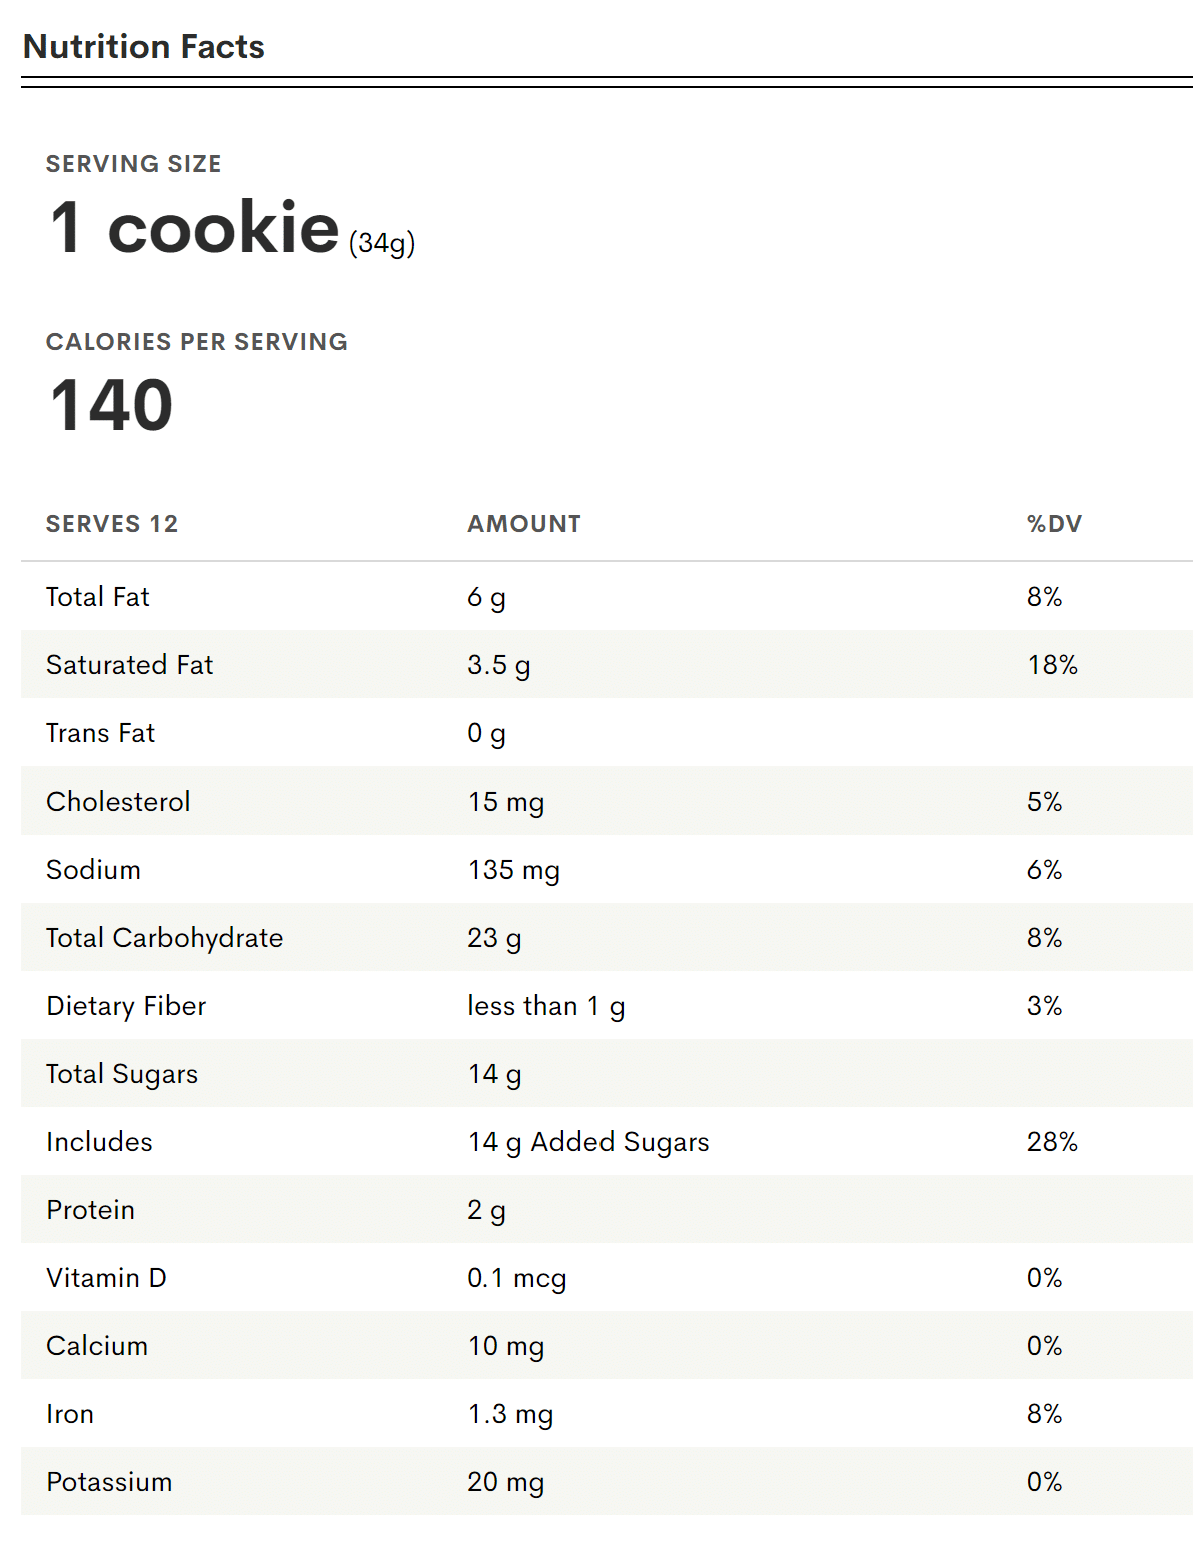The height and width of the screenshot is (1552, 1200).
Task: Click the Total Carbohydrate row label
Action: (165, 938)
